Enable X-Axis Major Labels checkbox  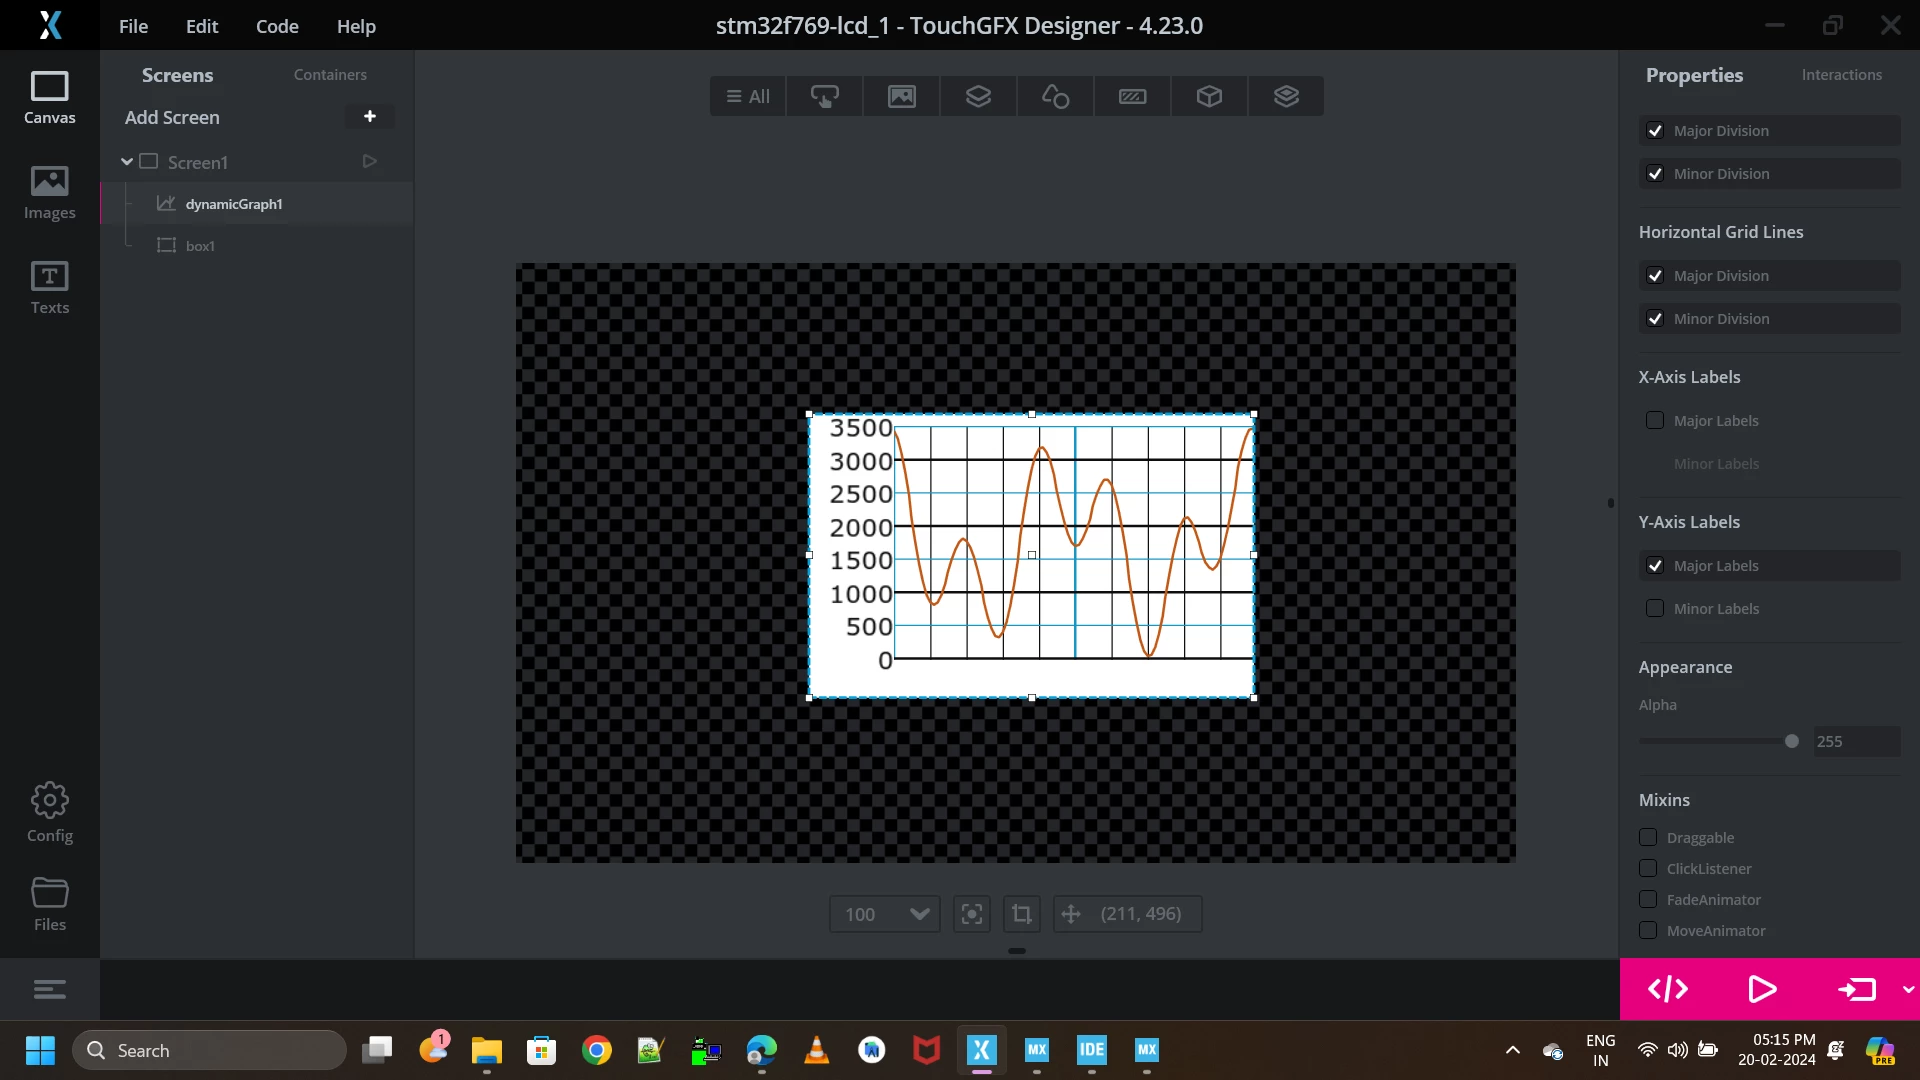pyautogui.click(x=1655, y=421)
